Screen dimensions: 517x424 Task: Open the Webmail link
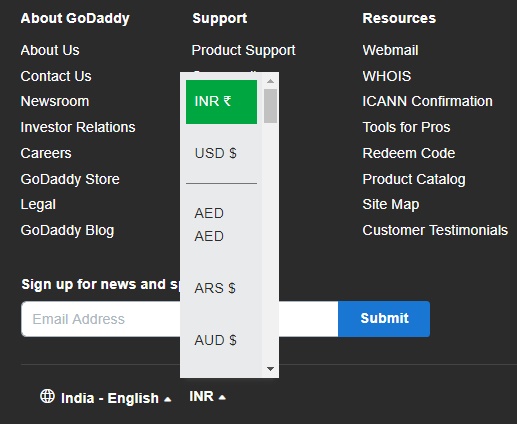pos(390,50)
